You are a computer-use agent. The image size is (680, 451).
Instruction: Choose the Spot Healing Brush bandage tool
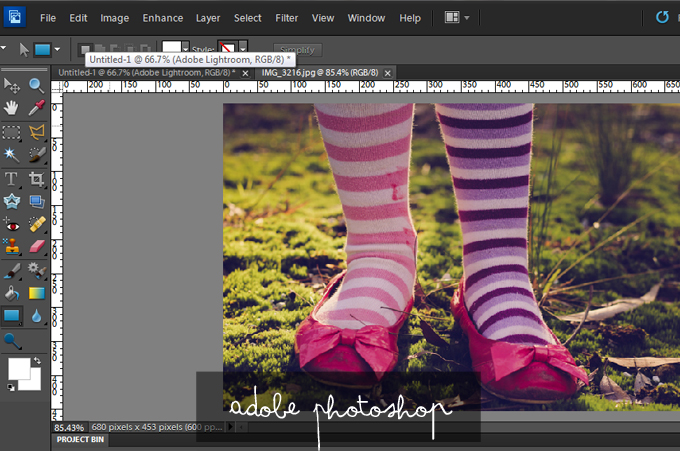[x=36, y=225]
